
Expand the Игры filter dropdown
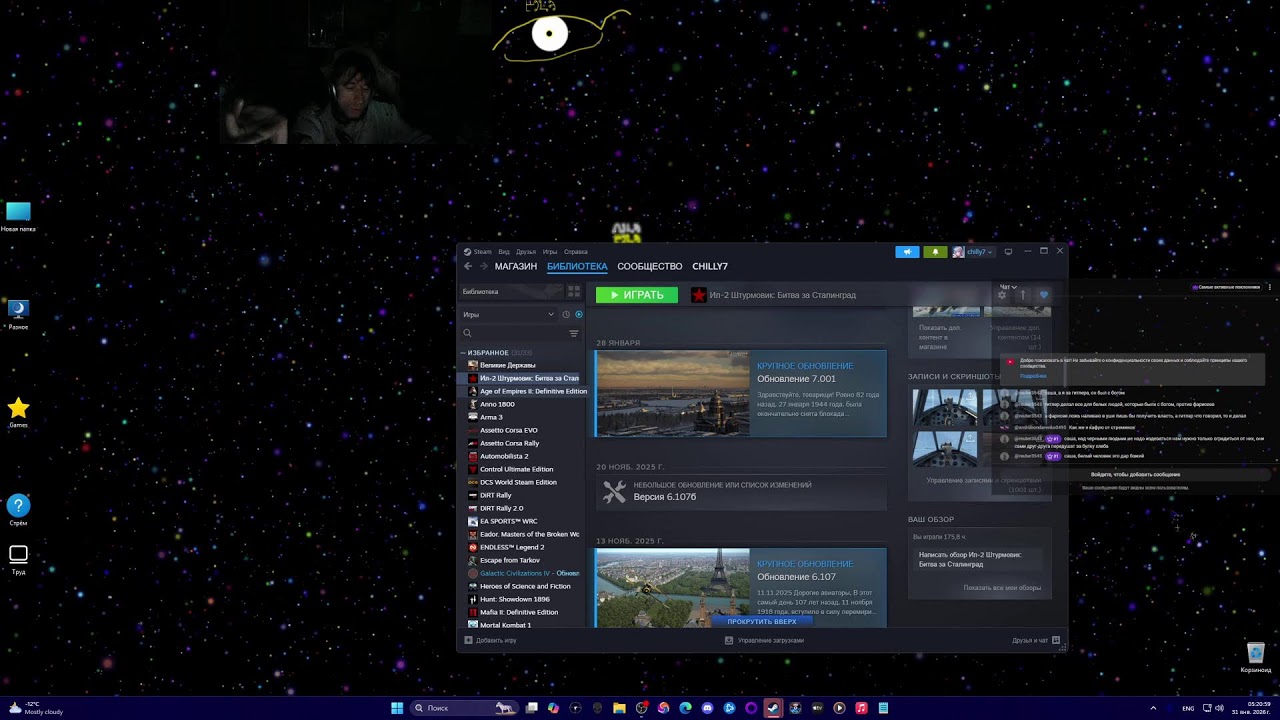click(508, 314)
